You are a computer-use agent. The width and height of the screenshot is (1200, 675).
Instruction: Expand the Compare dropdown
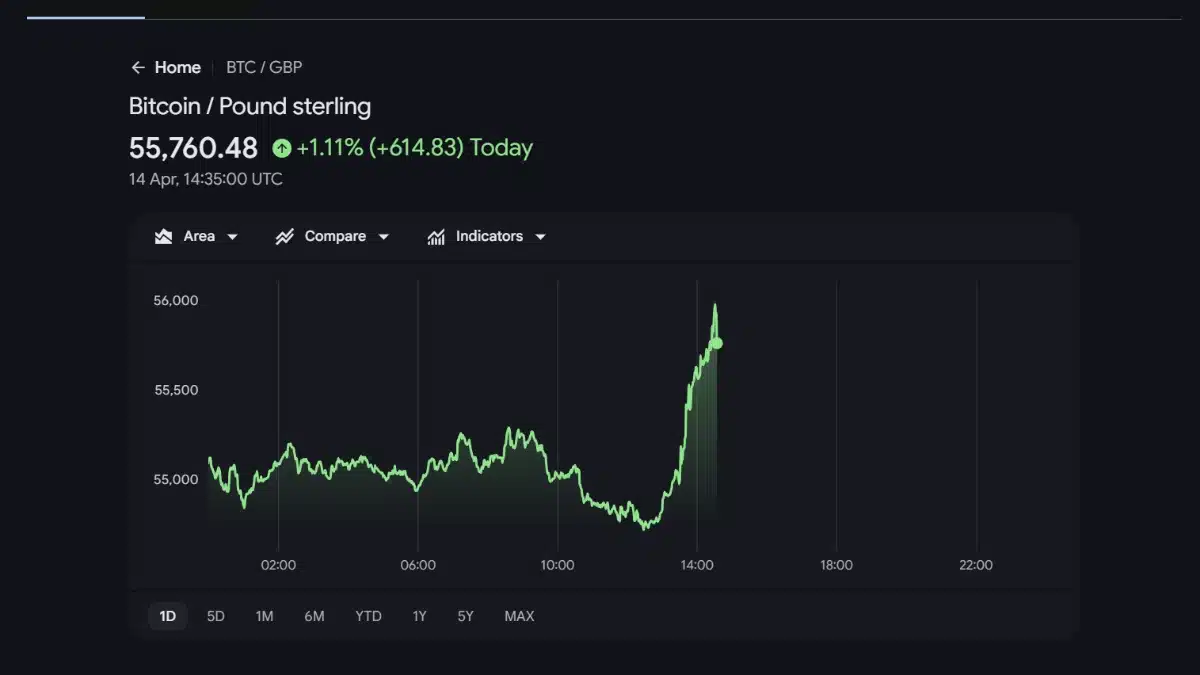pos(383,236)
